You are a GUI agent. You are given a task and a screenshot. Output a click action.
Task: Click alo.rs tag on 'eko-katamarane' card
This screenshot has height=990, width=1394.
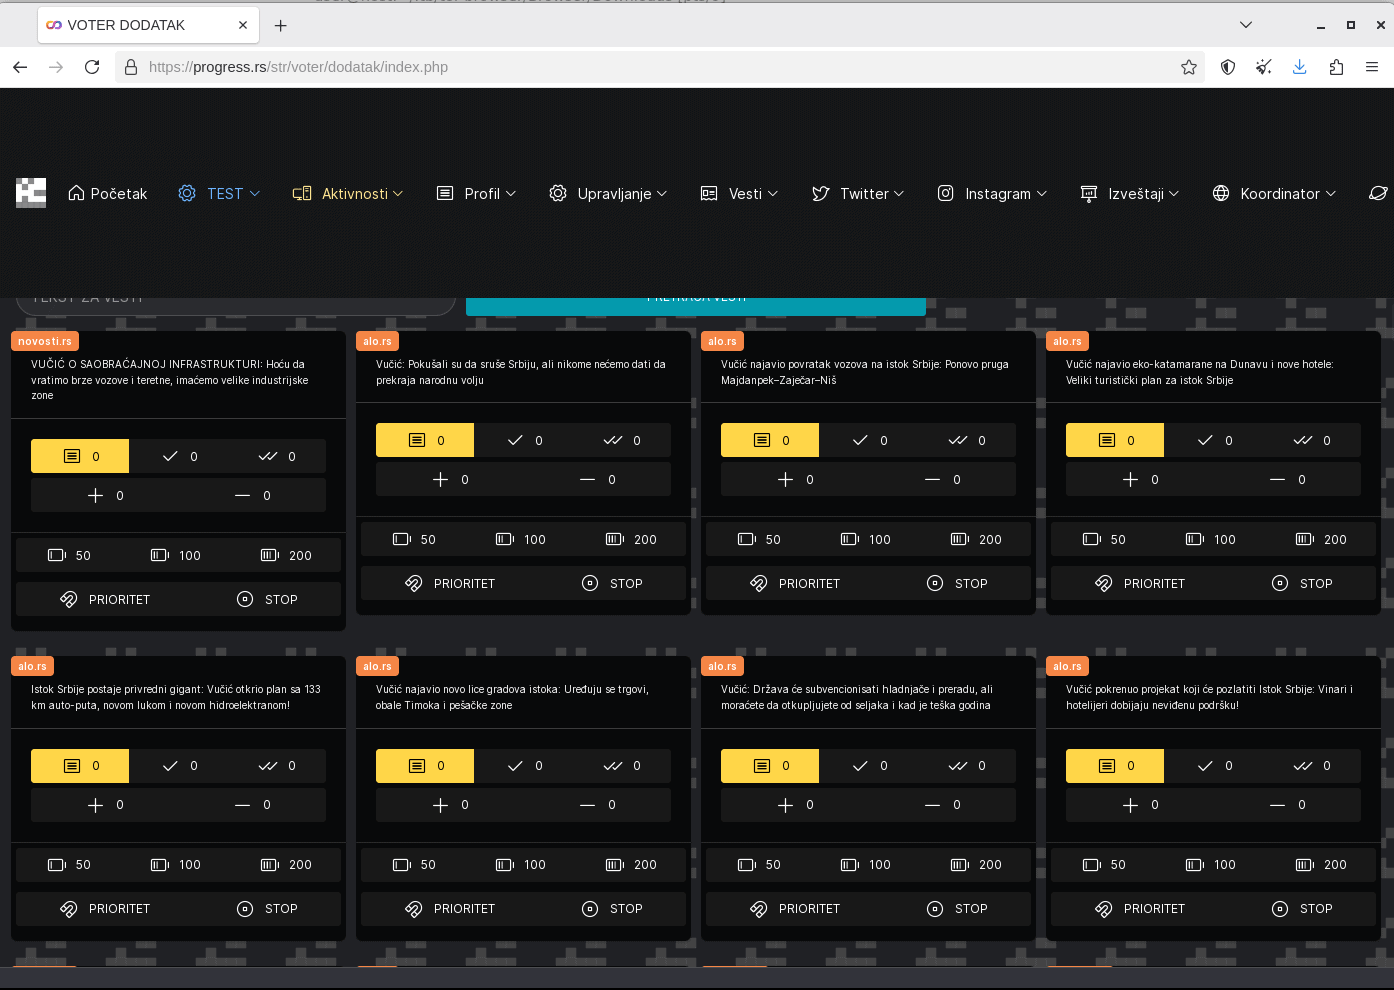1067,342
